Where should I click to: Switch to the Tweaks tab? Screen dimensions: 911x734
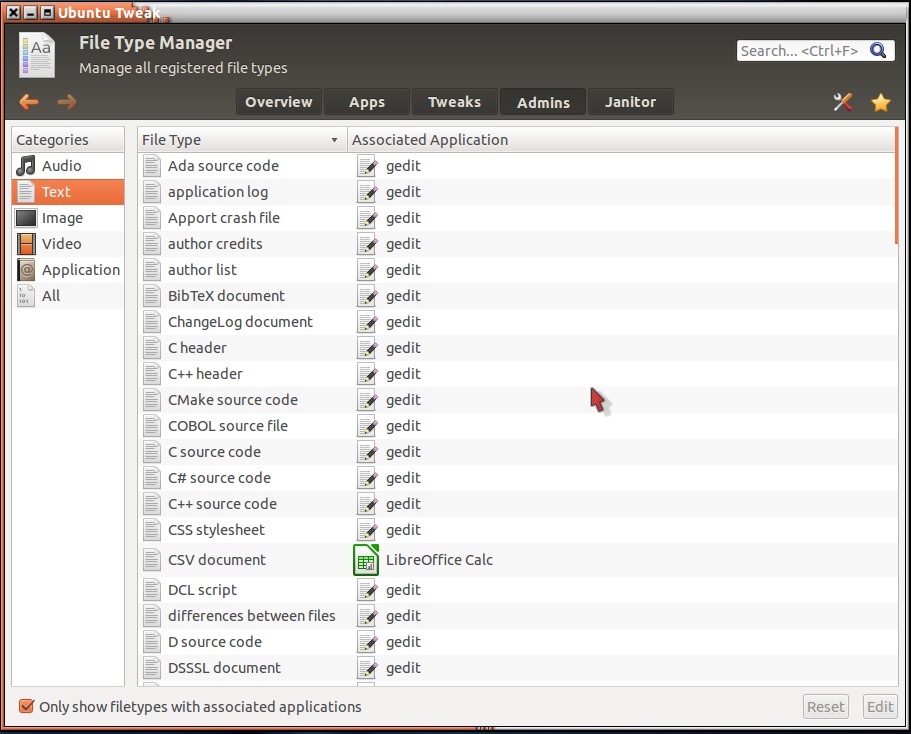454,102
